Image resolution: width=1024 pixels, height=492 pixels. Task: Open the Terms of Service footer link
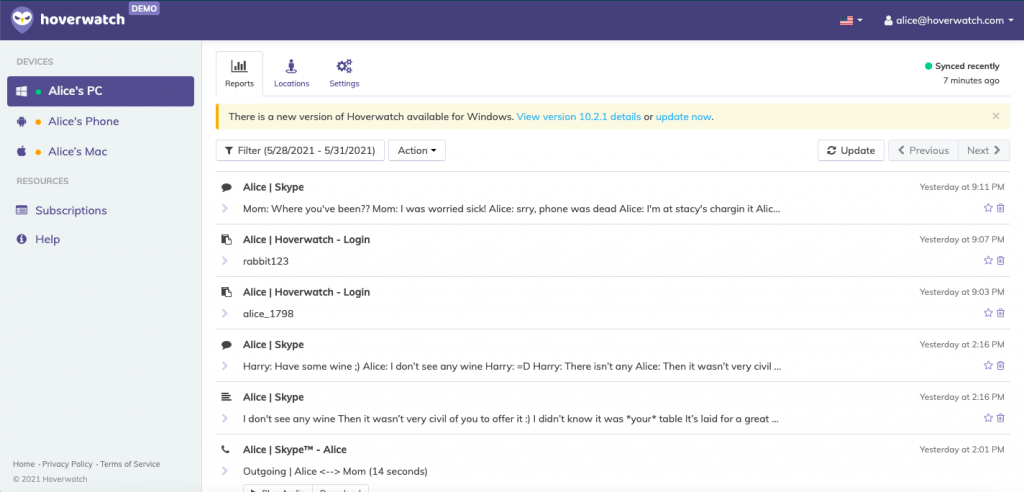130,464
